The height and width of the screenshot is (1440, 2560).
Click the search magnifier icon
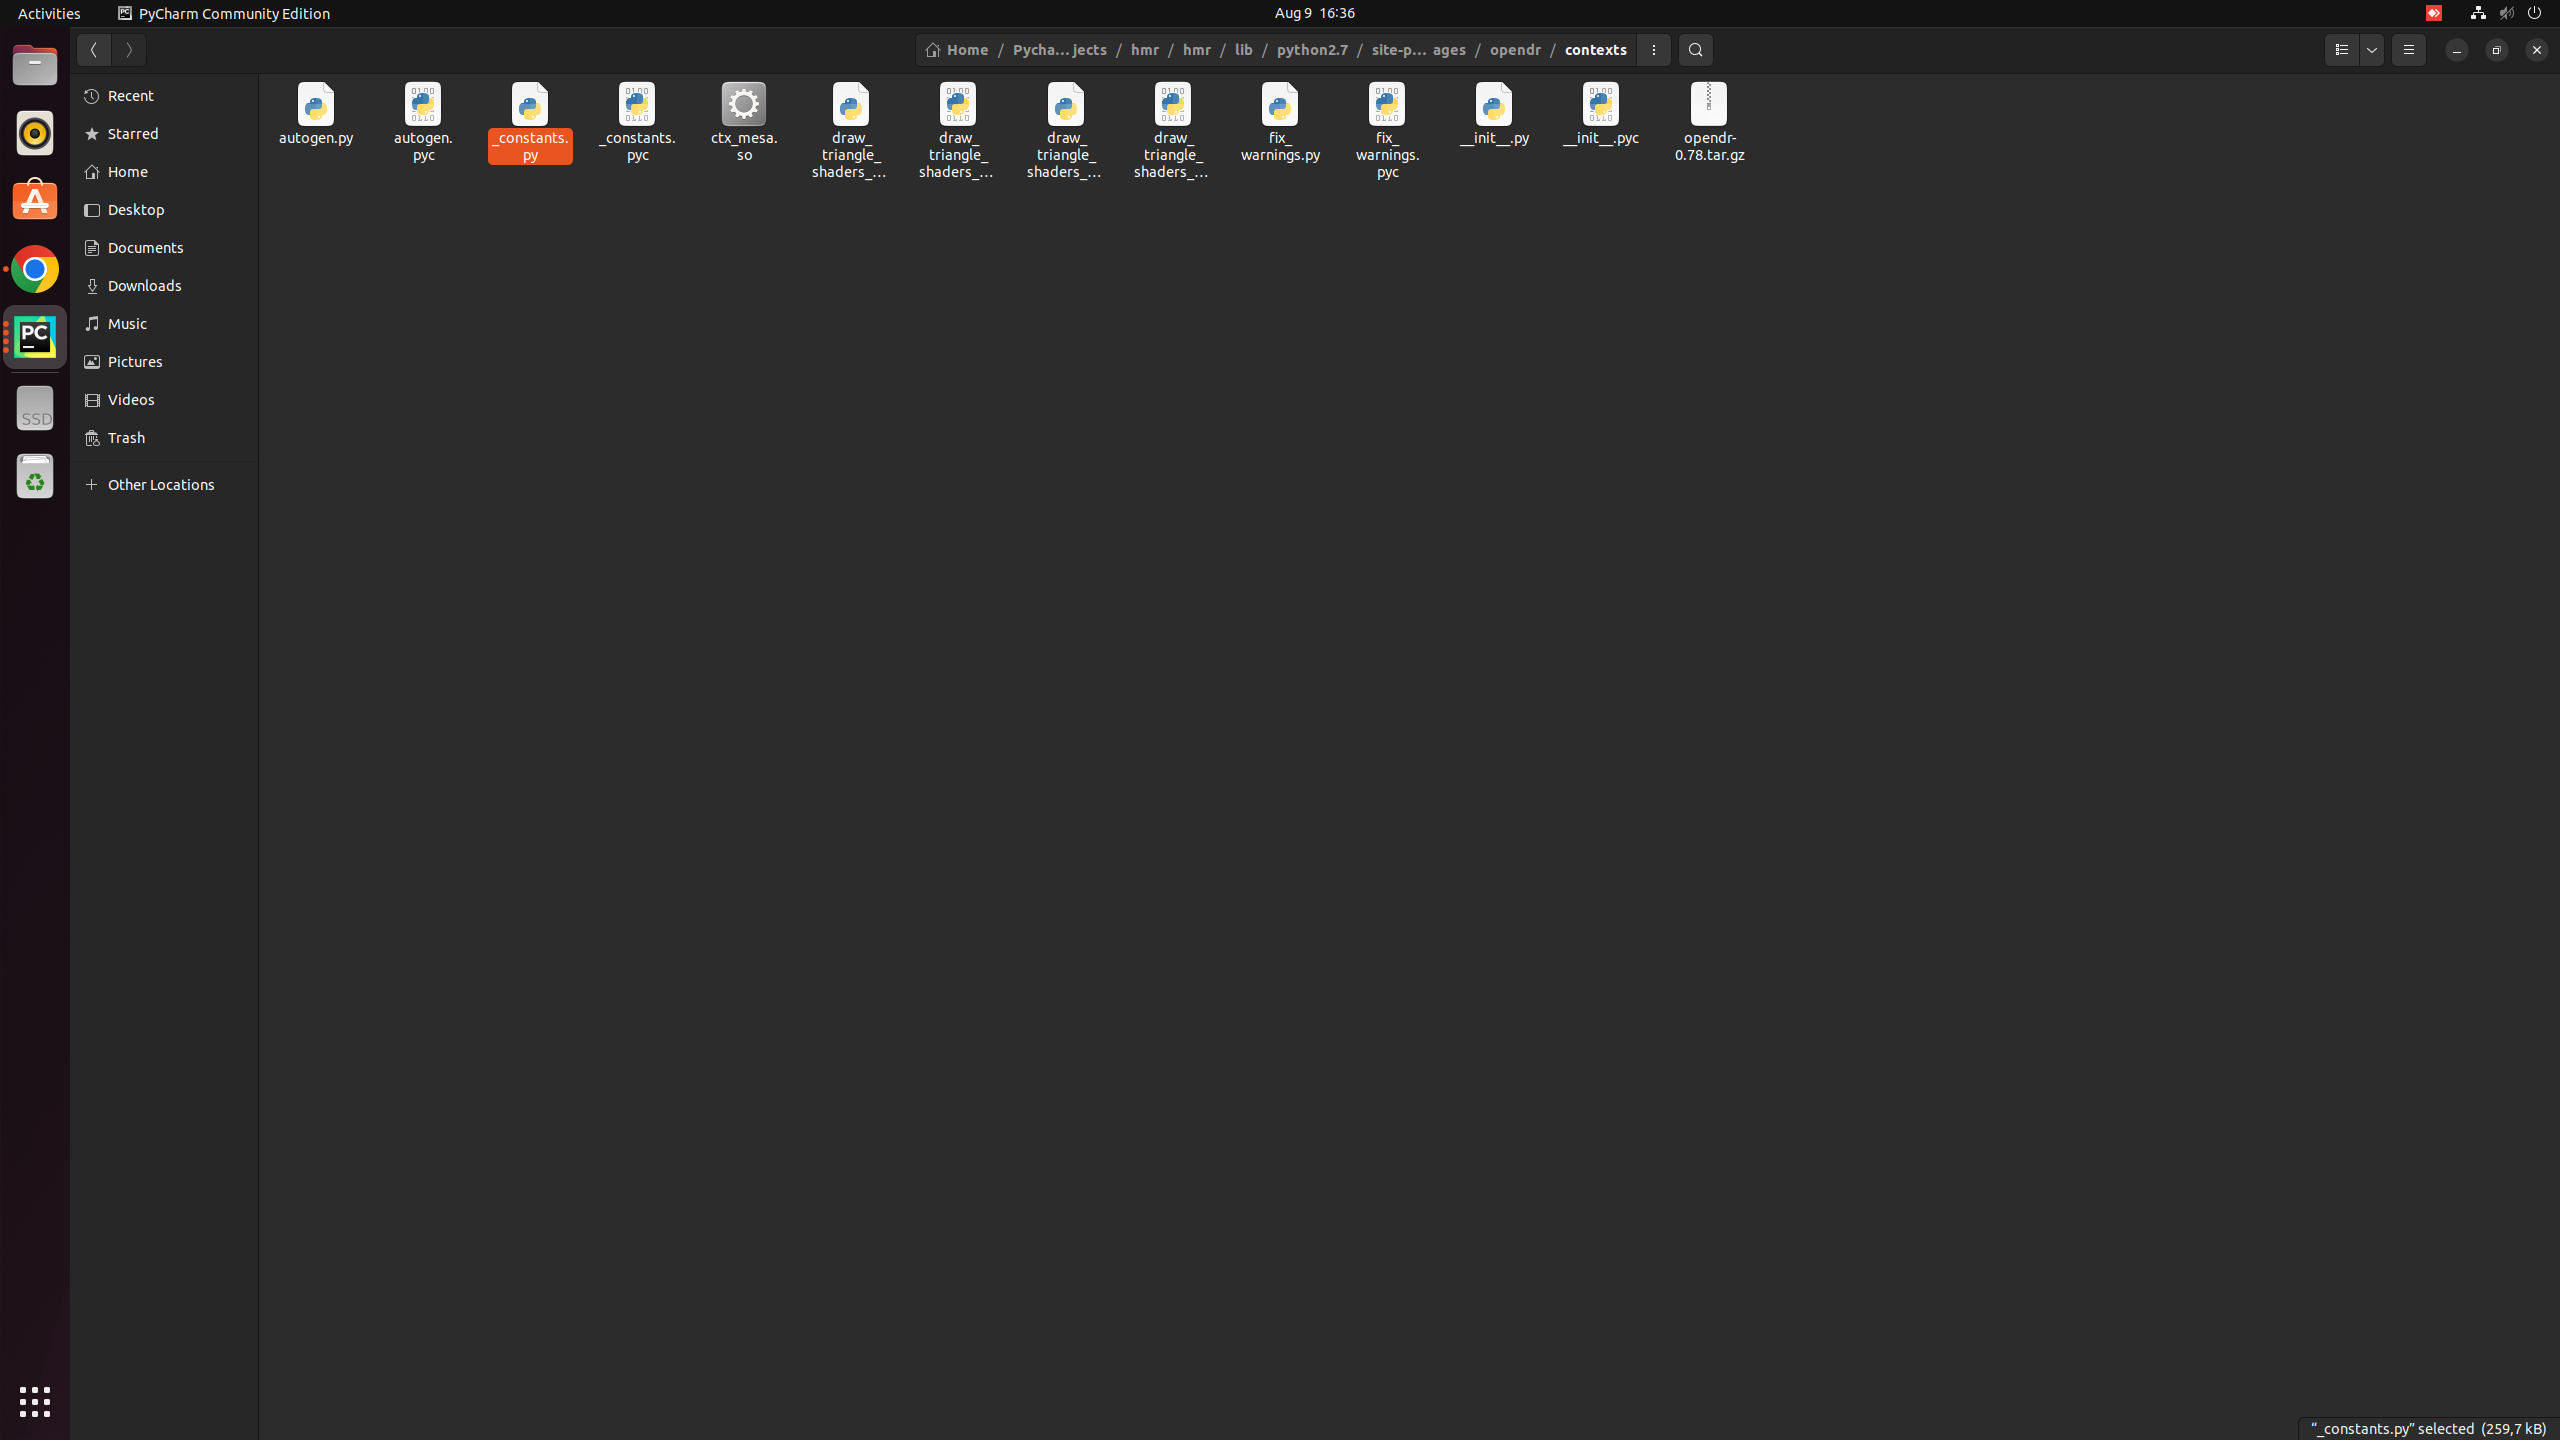point(1695,50)
